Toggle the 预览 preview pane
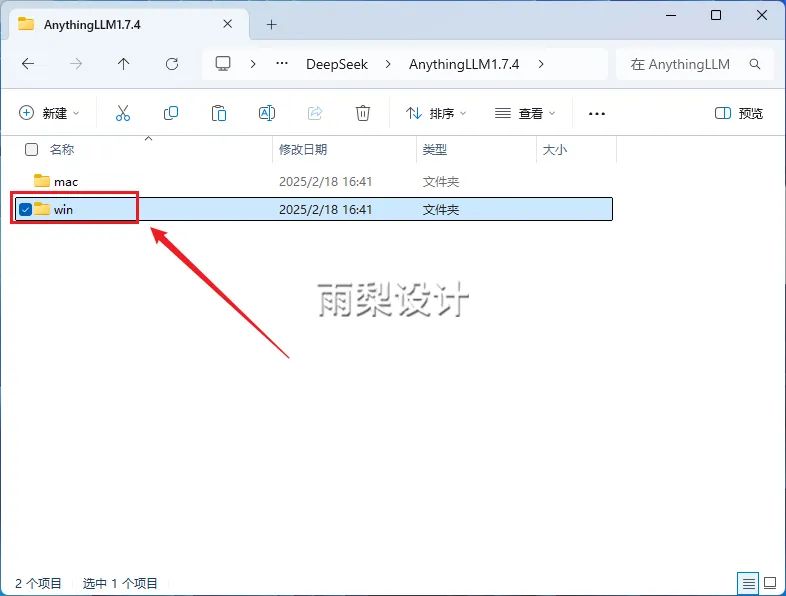Viewport: 786px width, 596px height. pyautogui.click(x=738, y=113)
